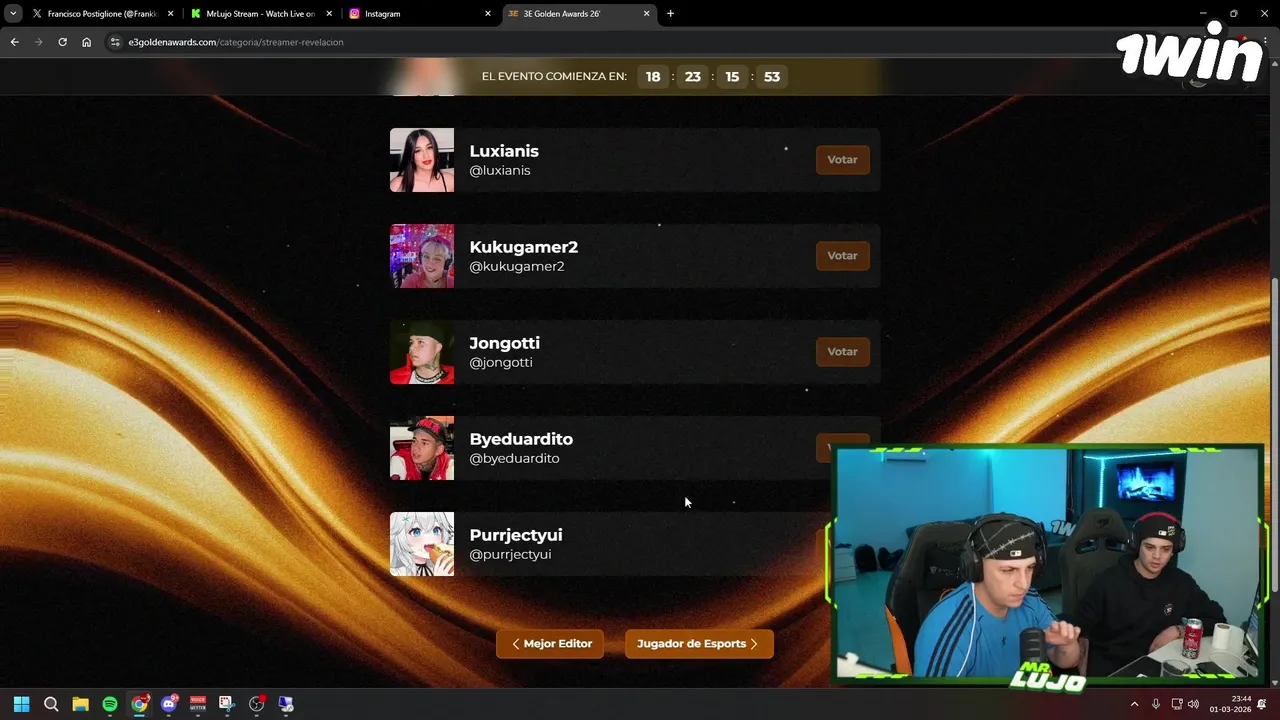The height and width of the screenshot is (720, 1280).
Task: Open the Voicemeeter taskbar app
Action: point(198,704)
